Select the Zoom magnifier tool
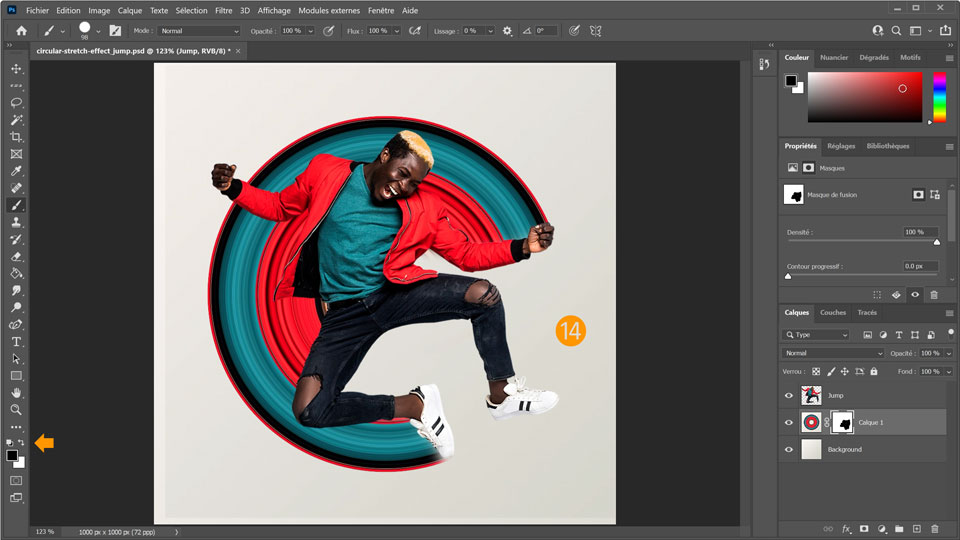This screenshot has width=960, height=540. pos(16,409)
